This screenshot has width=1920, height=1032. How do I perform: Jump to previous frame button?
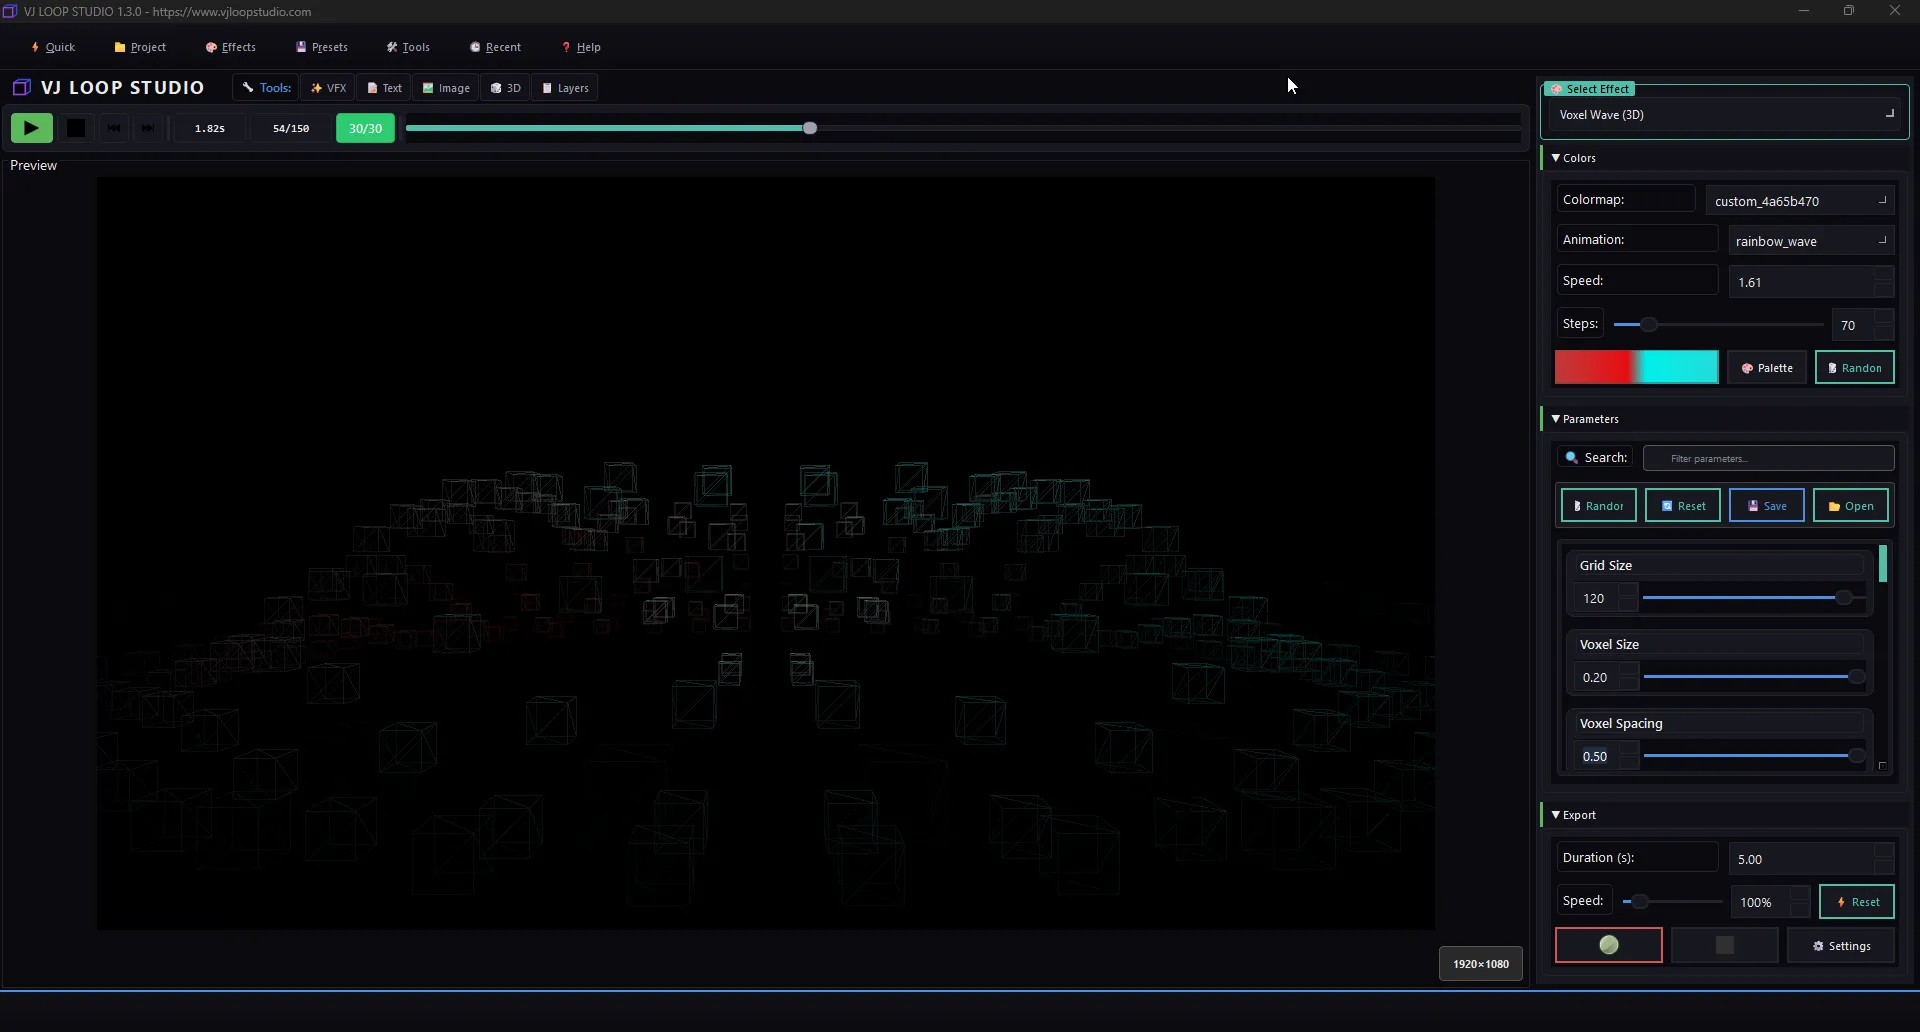coord(113,128)
